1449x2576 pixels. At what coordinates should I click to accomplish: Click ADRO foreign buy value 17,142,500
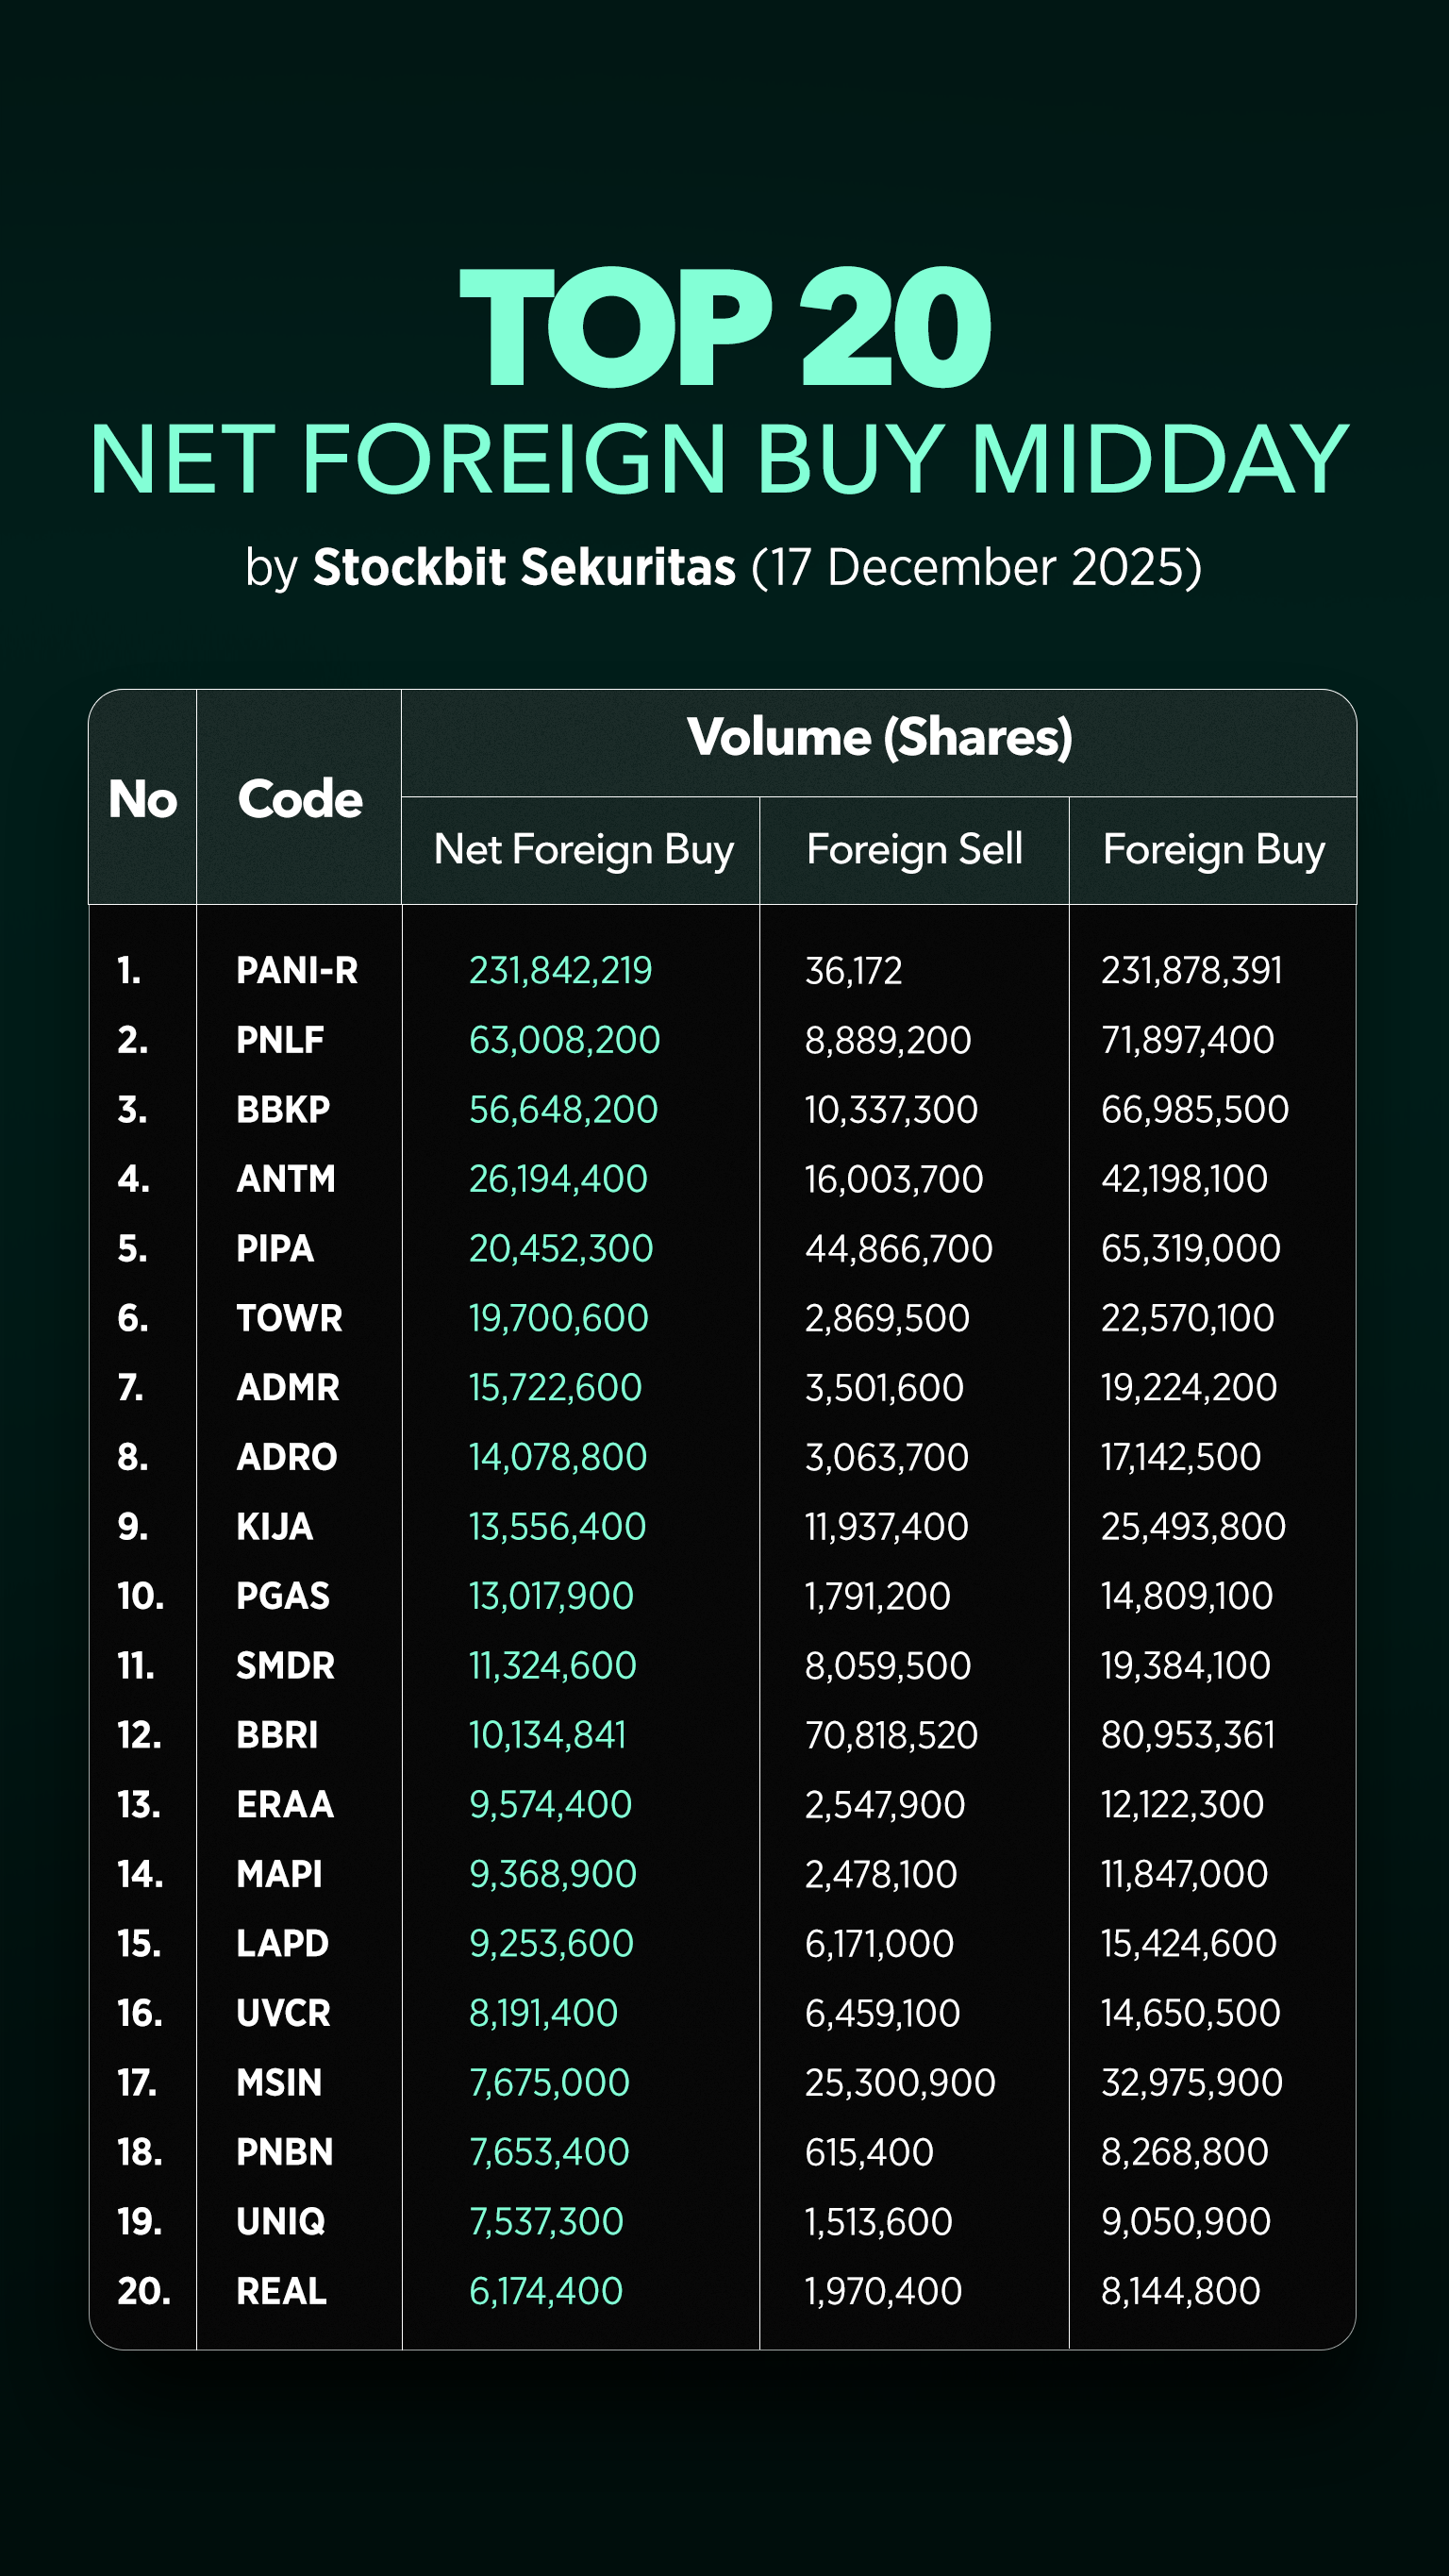coord(1181,1457)
